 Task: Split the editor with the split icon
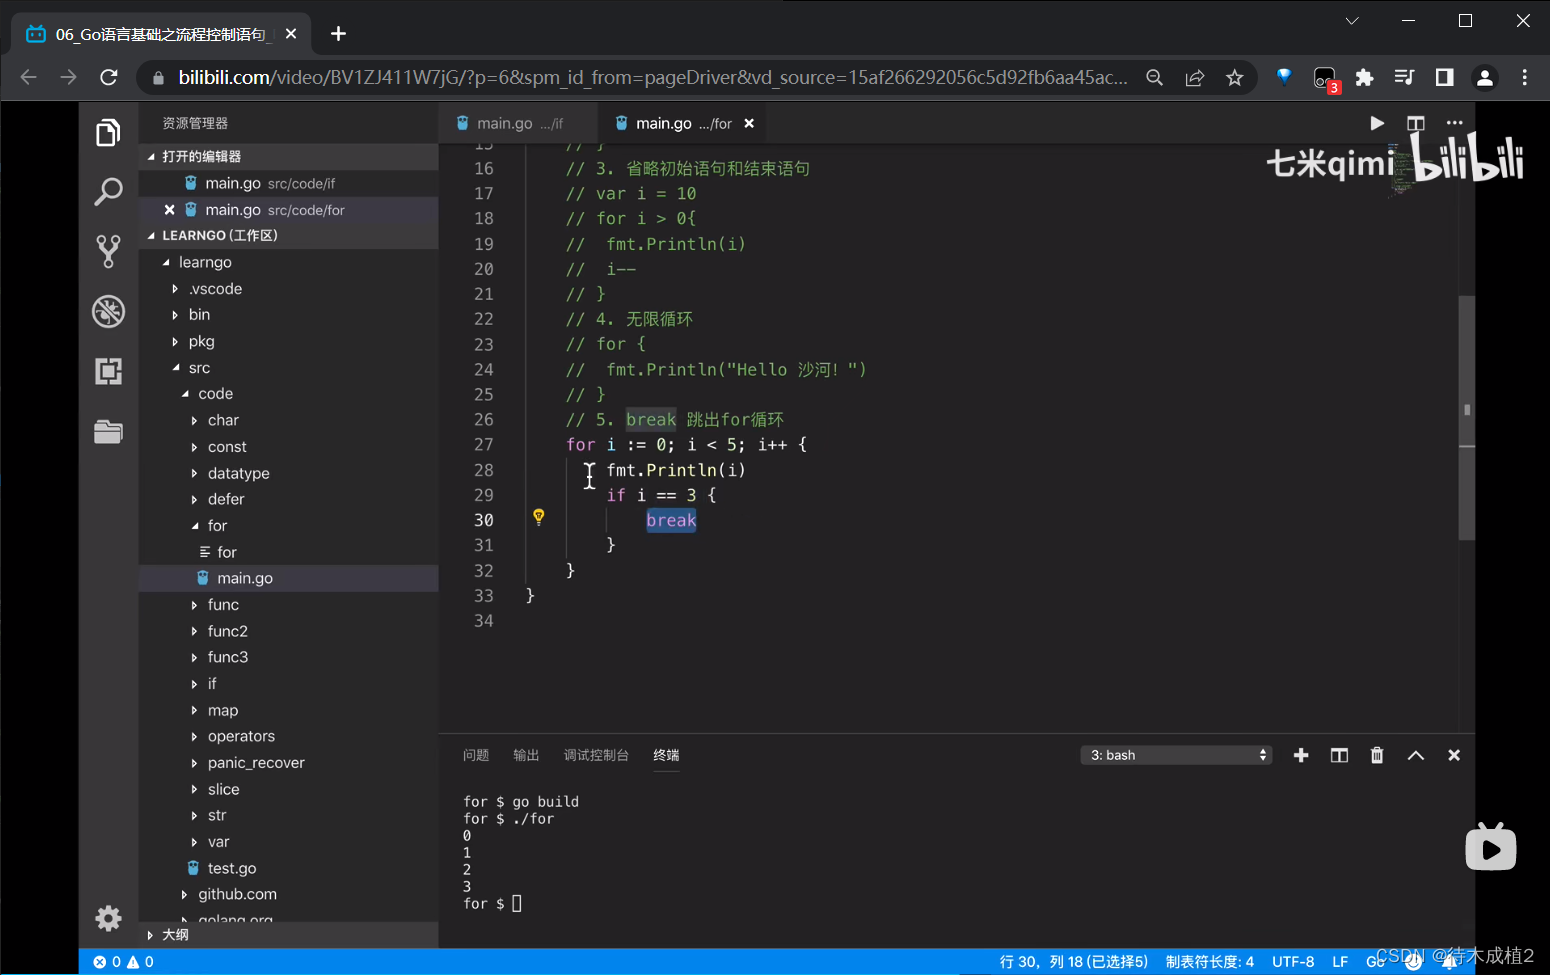1415,123
